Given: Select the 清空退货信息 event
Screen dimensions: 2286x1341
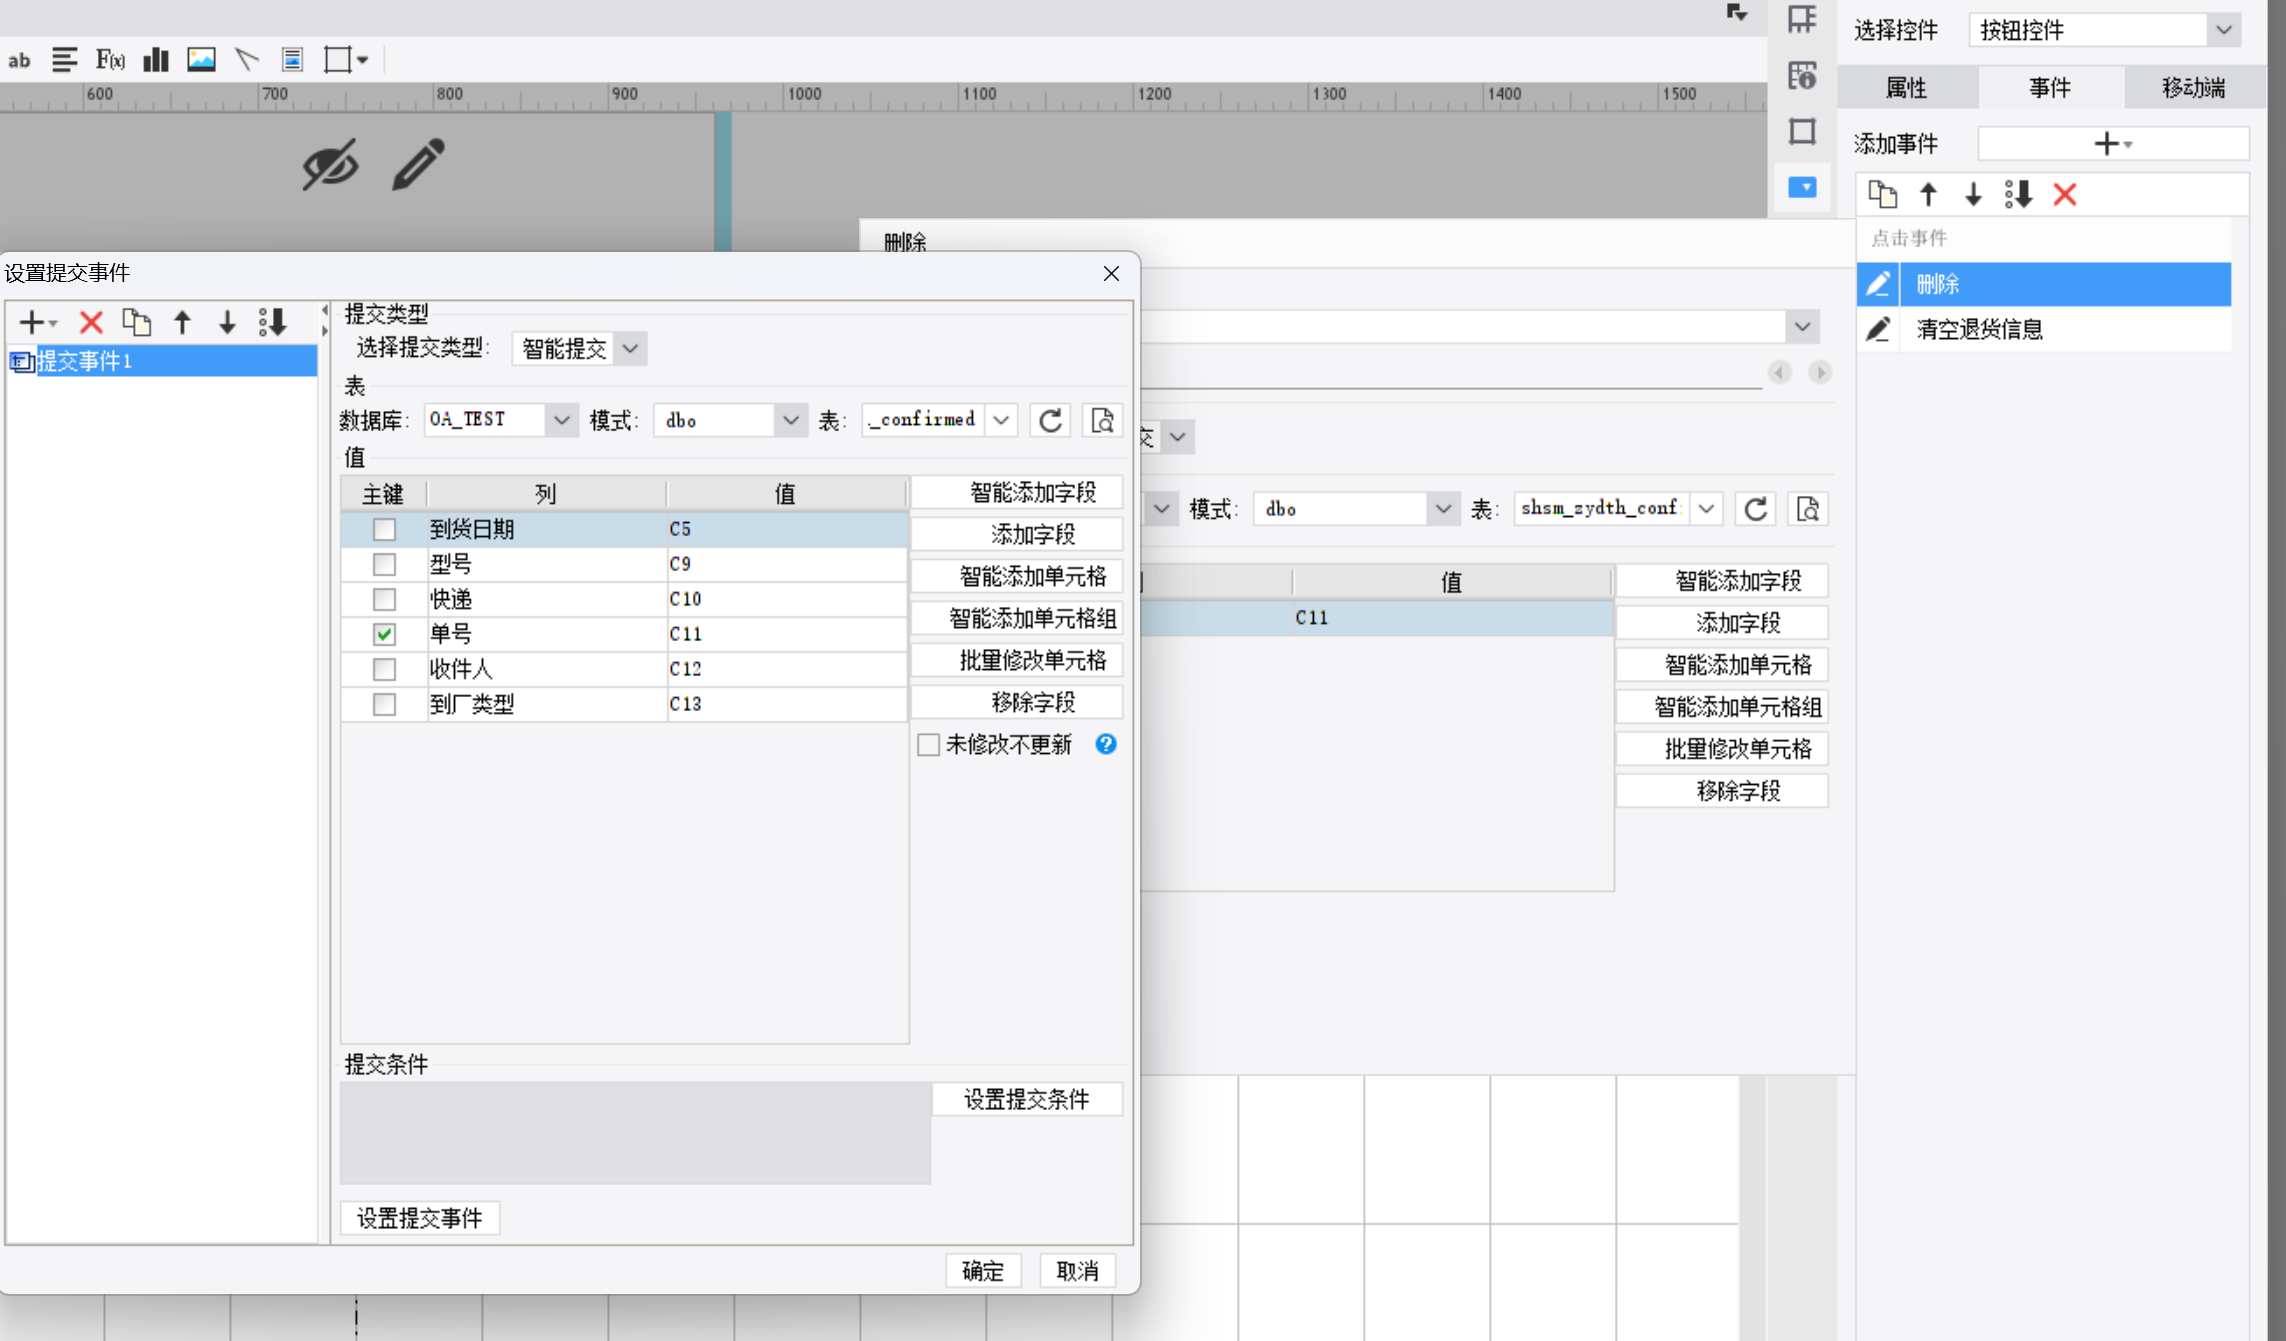Looking at the screenshot, I should point(2044,329).
